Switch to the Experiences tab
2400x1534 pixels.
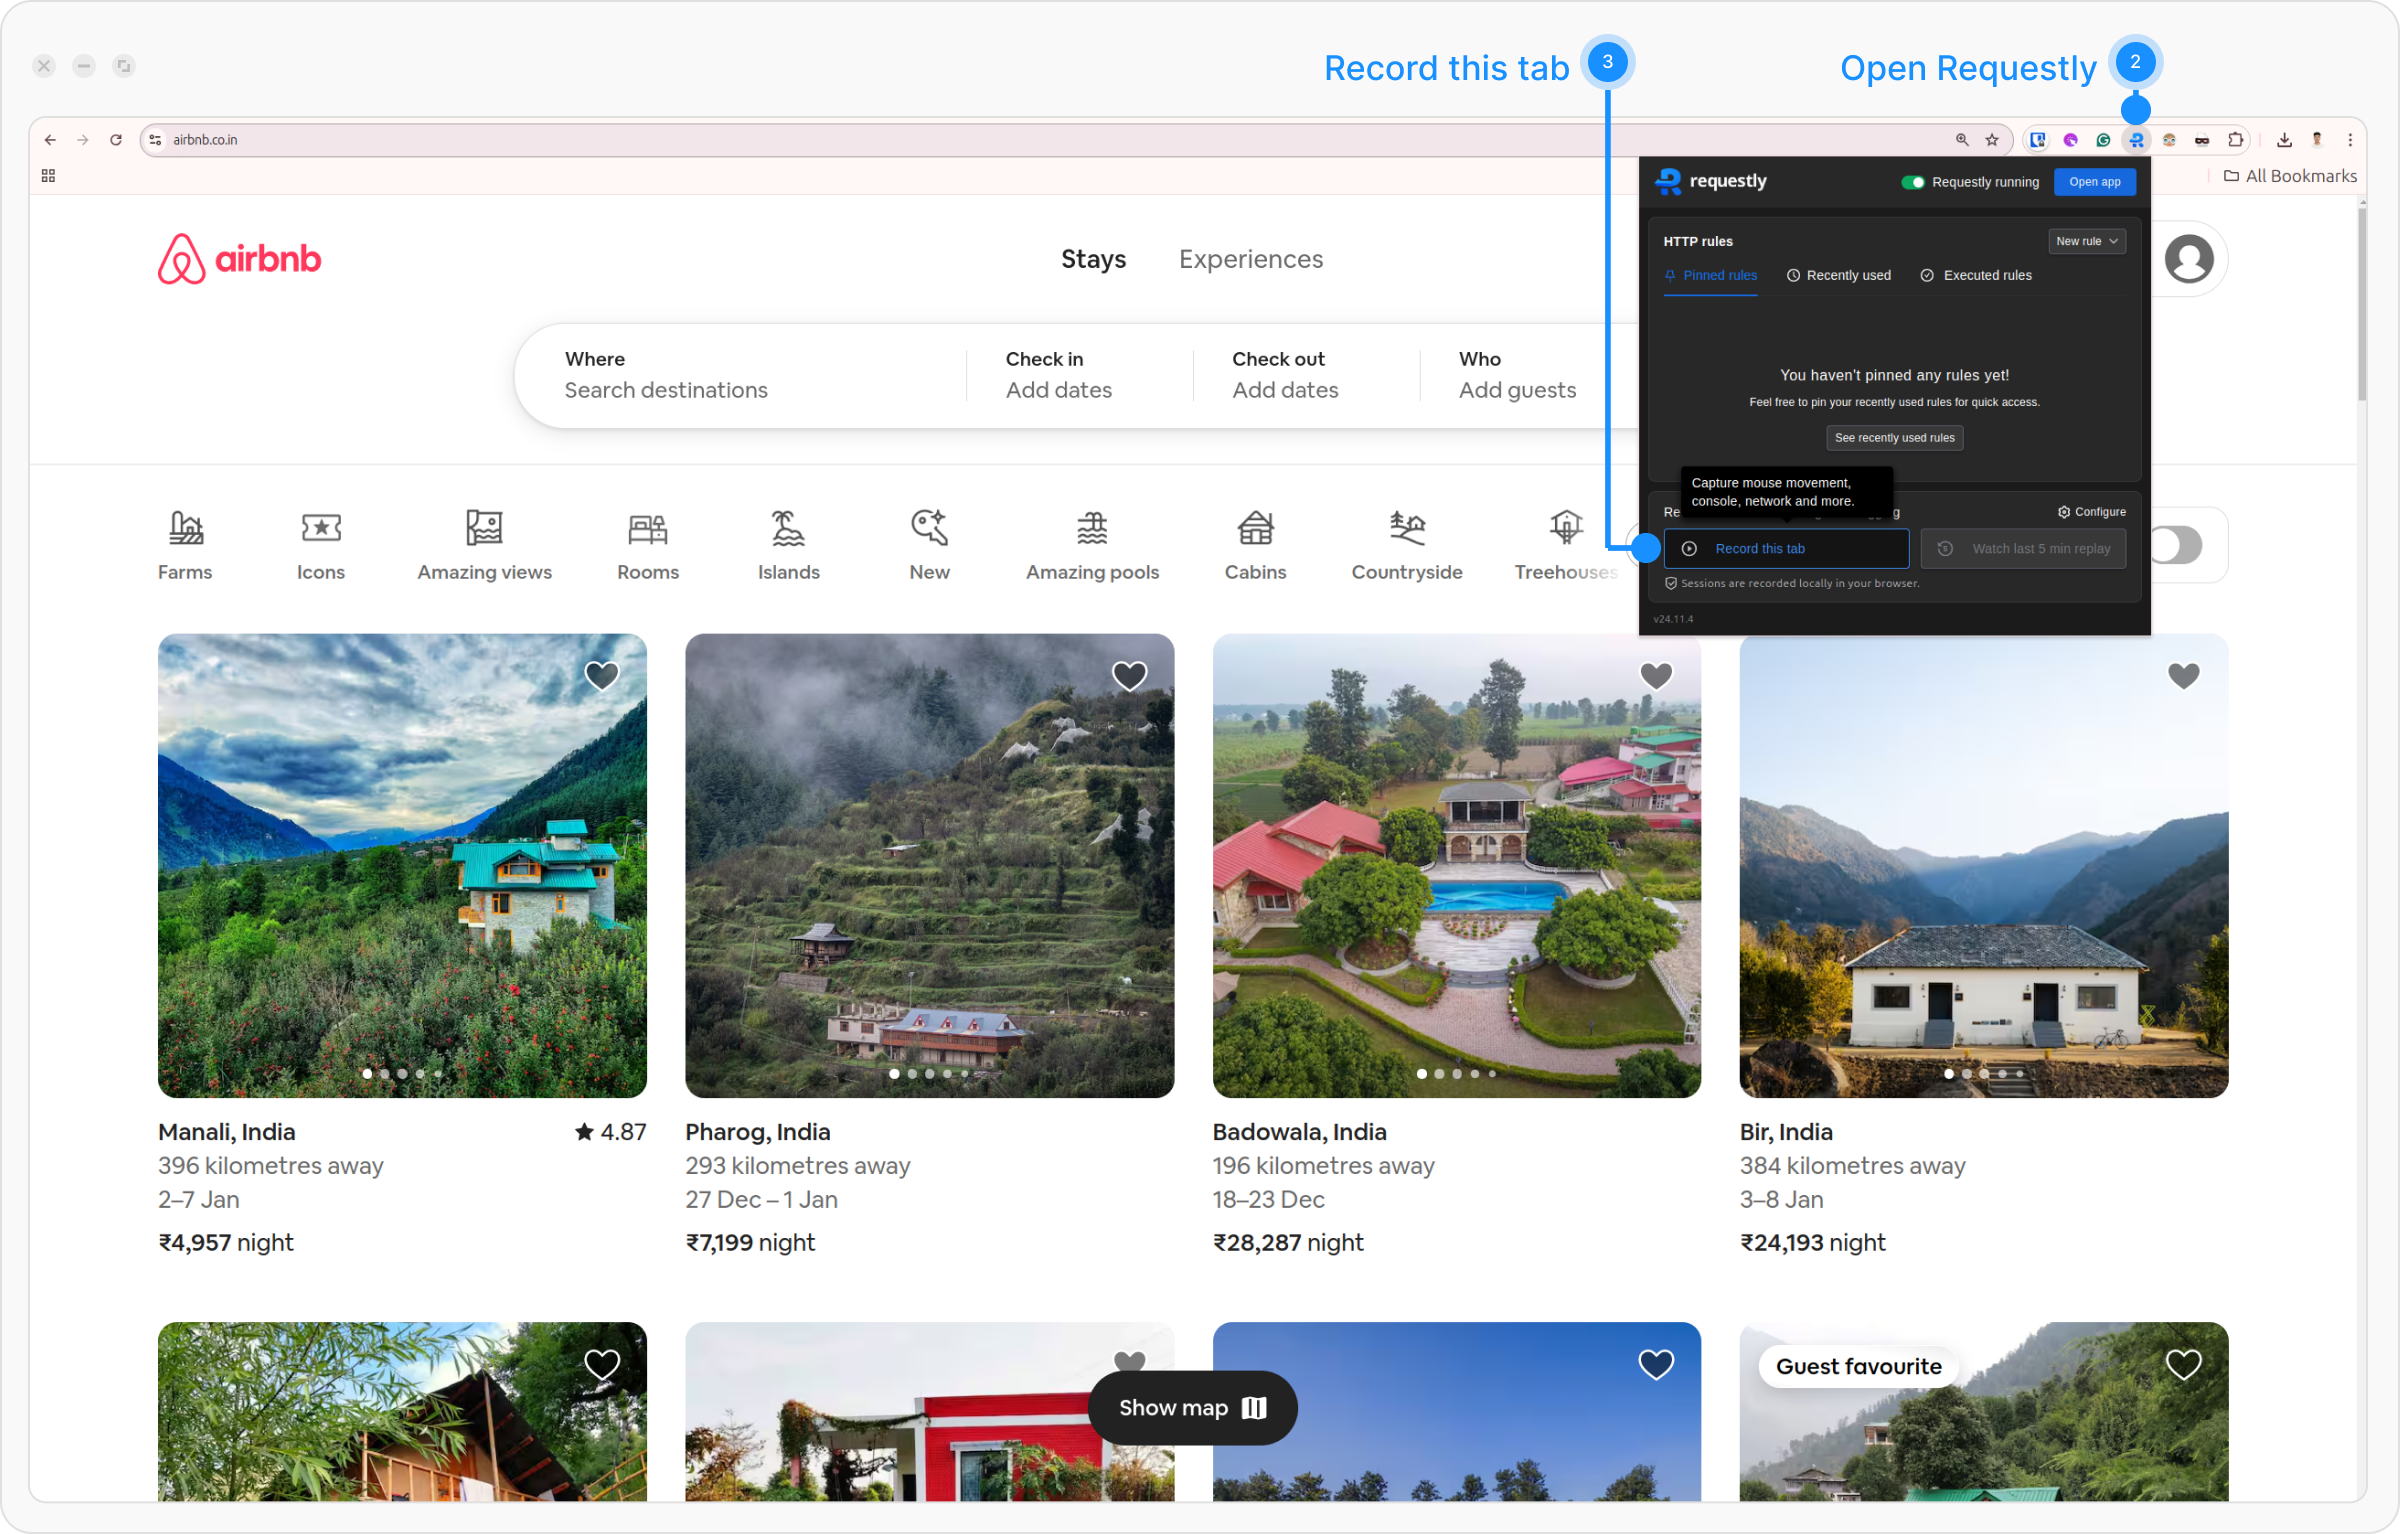click(x=1250, y=259)
